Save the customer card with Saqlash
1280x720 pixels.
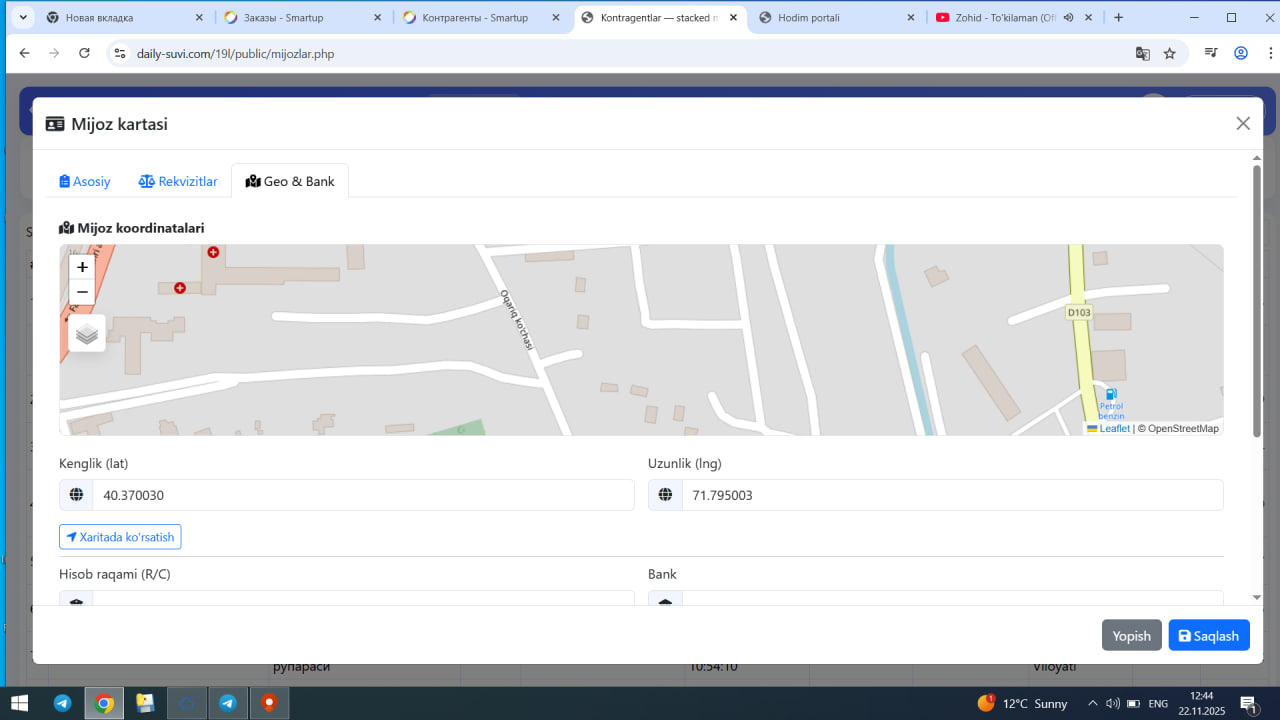click(x=1209, y=635)
